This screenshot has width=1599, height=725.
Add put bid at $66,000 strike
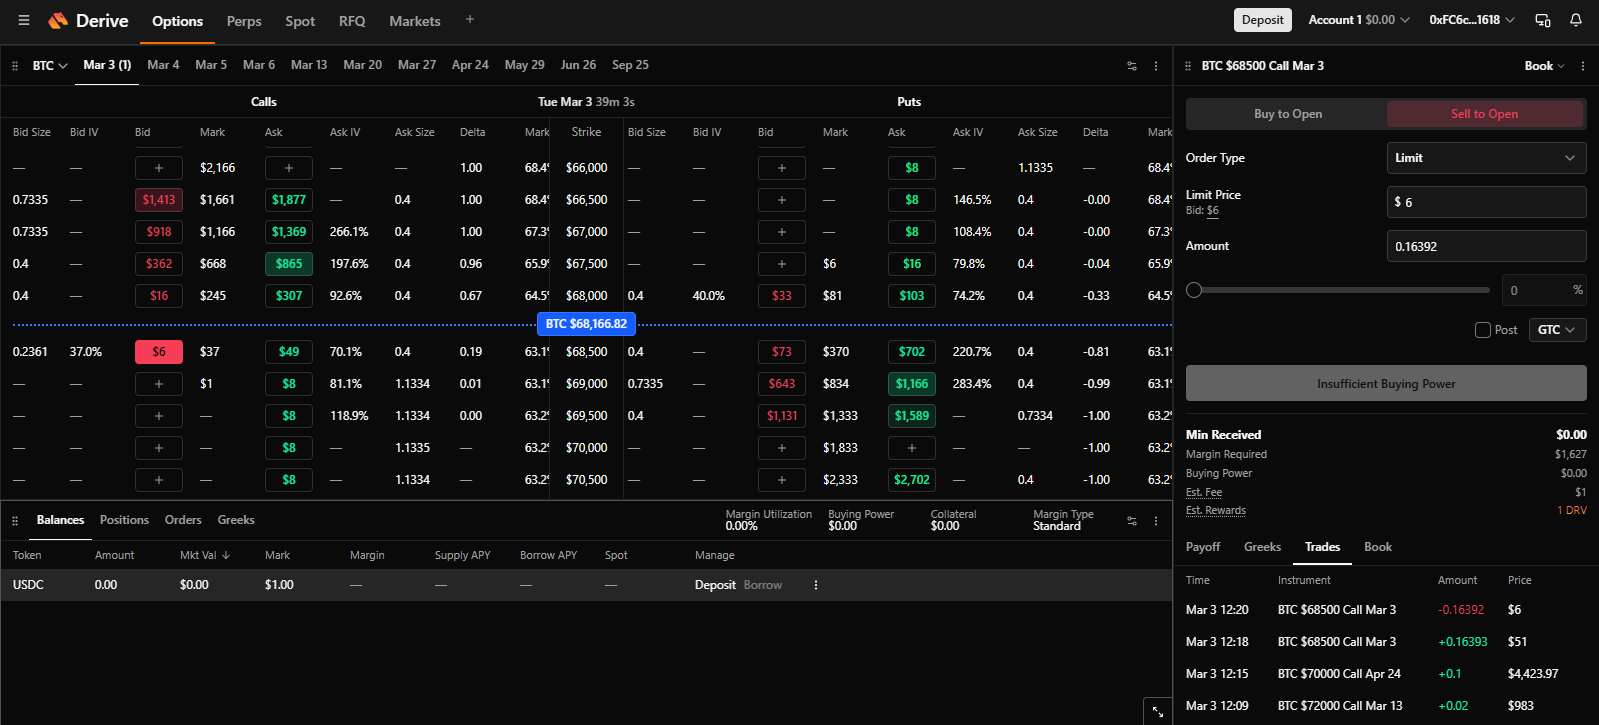pyautogui.click(x=782, y=168)
